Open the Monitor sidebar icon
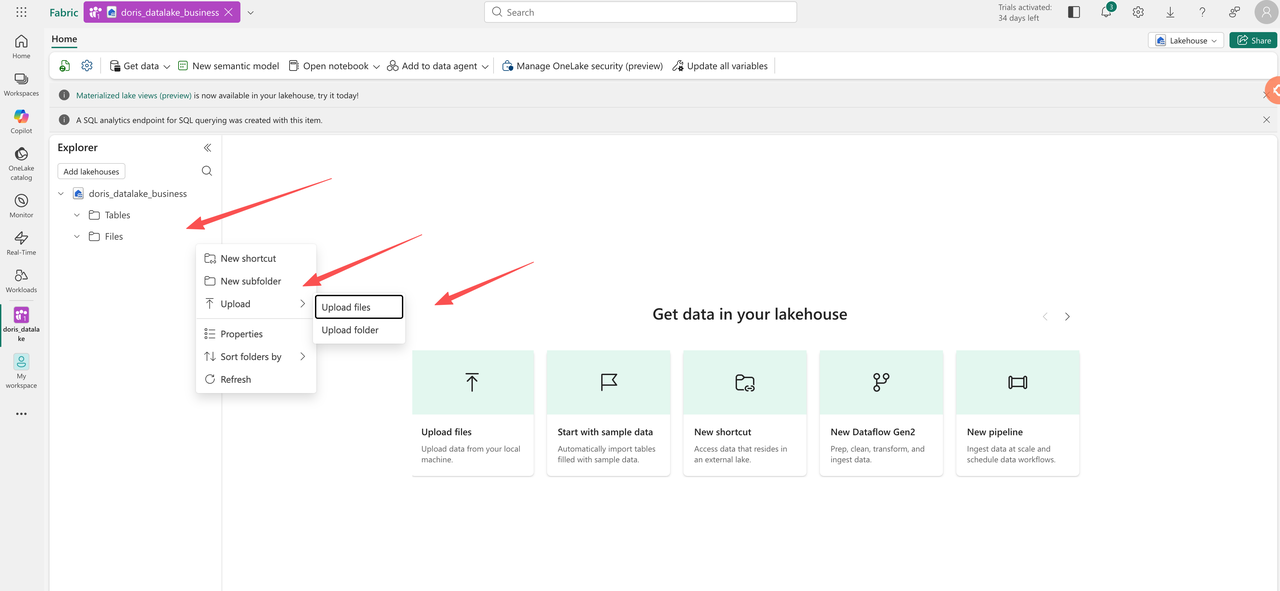This screenshot has width=1280, height=591. click(x=21, y=202)
